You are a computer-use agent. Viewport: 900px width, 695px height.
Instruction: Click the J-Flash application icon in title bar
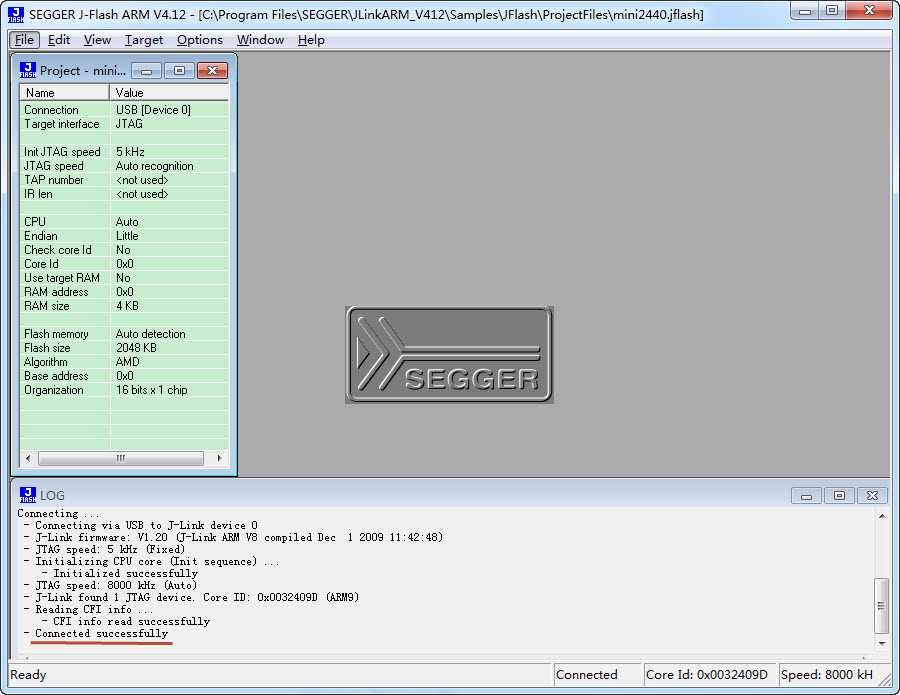16,14
